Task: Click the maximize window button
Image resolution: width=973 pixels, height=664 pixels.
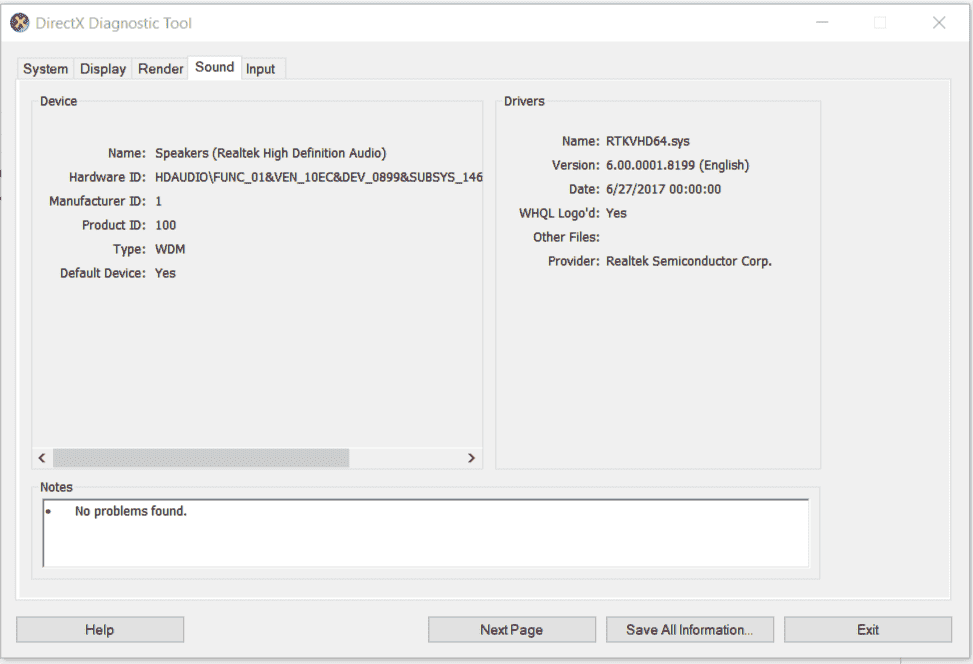Action: pos(880,23)
